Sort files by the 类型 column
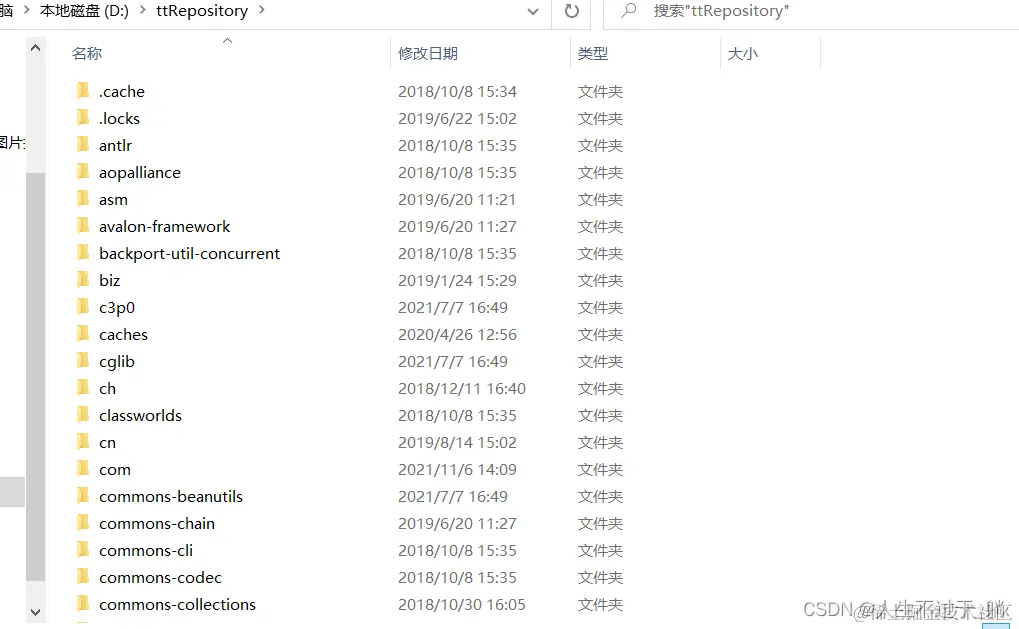This screenshot has width=1019, height=629. click(593, 53)
